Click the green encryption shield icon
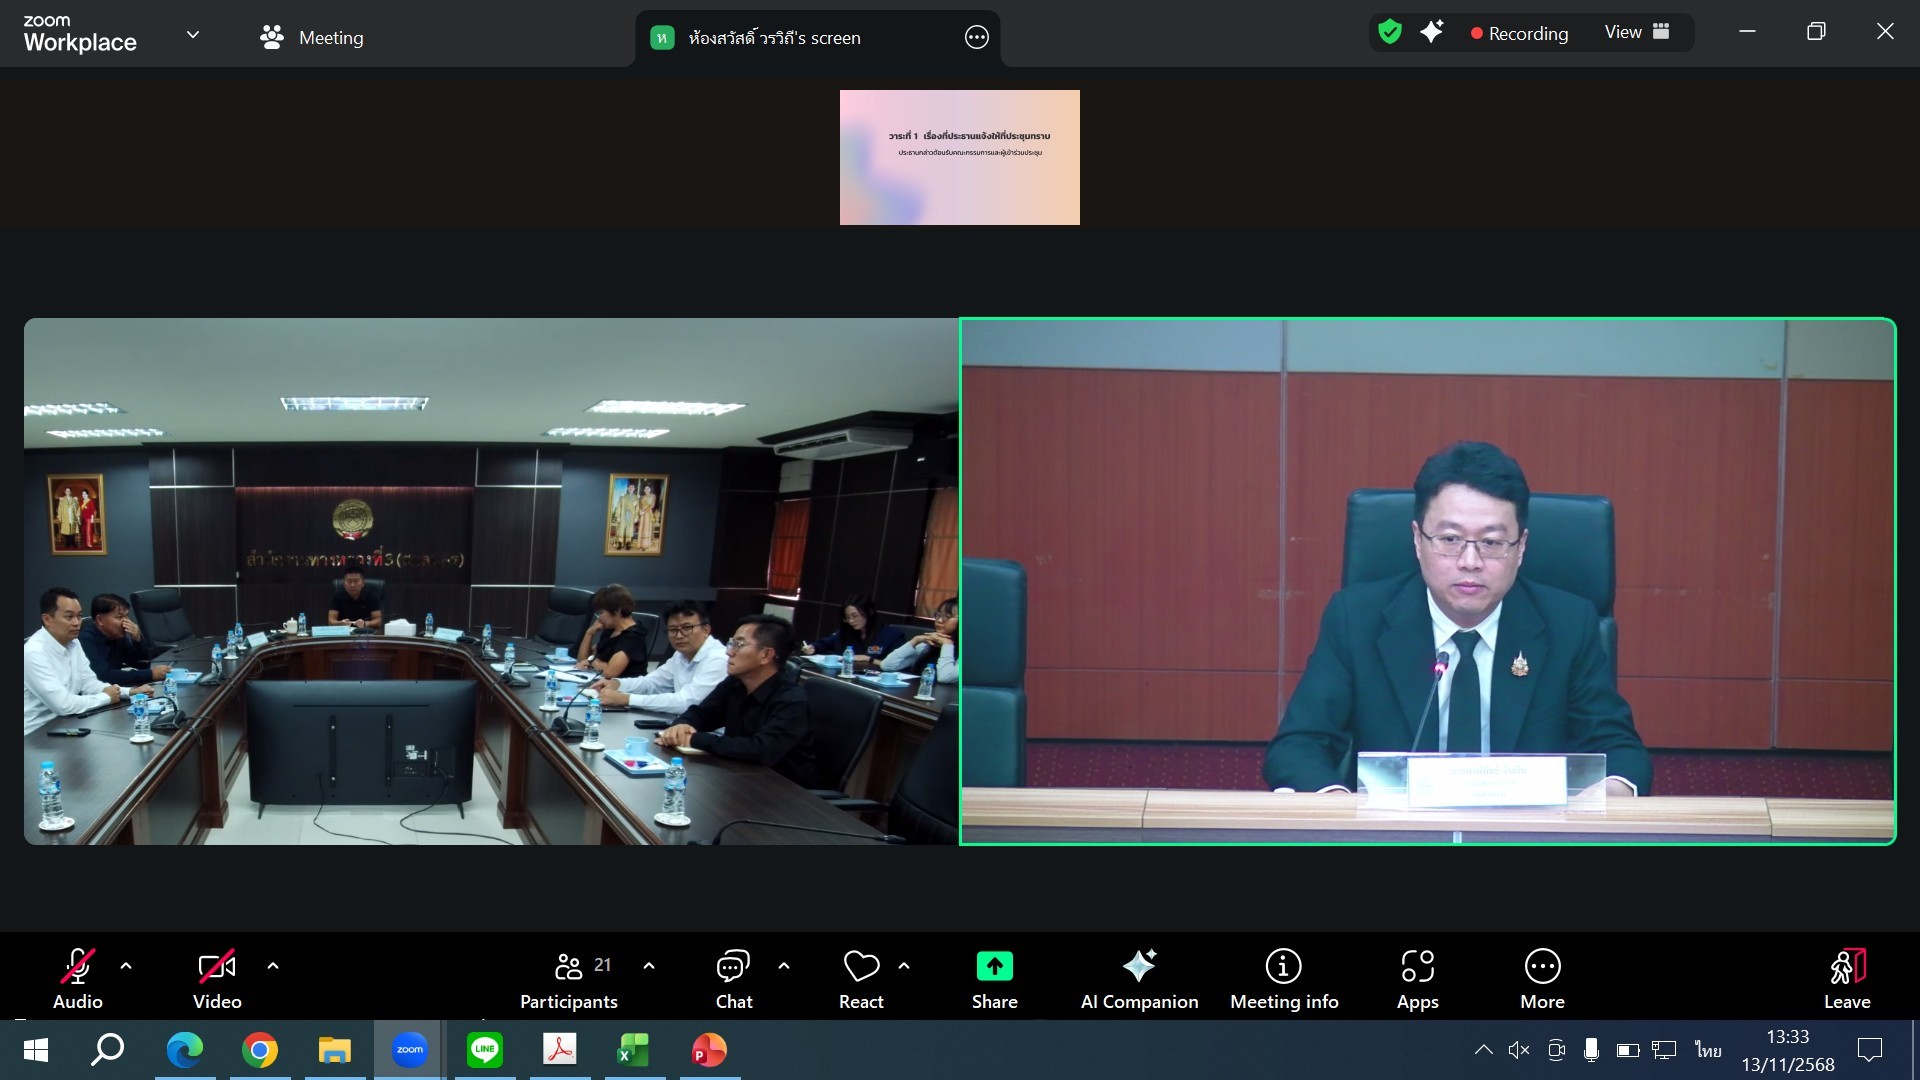The height and width of the screenshot is (1080, 1920). 1389,32
